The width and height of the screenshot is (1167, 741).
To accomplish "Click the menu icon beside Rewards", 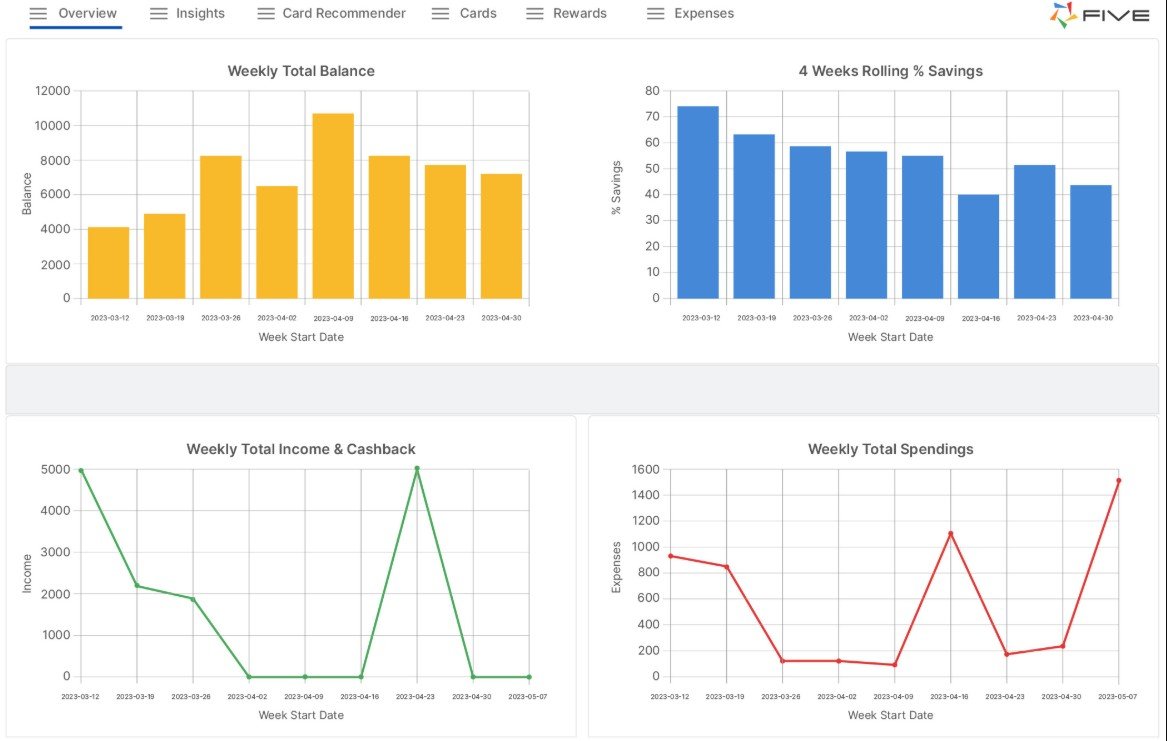I will (535, 14).
